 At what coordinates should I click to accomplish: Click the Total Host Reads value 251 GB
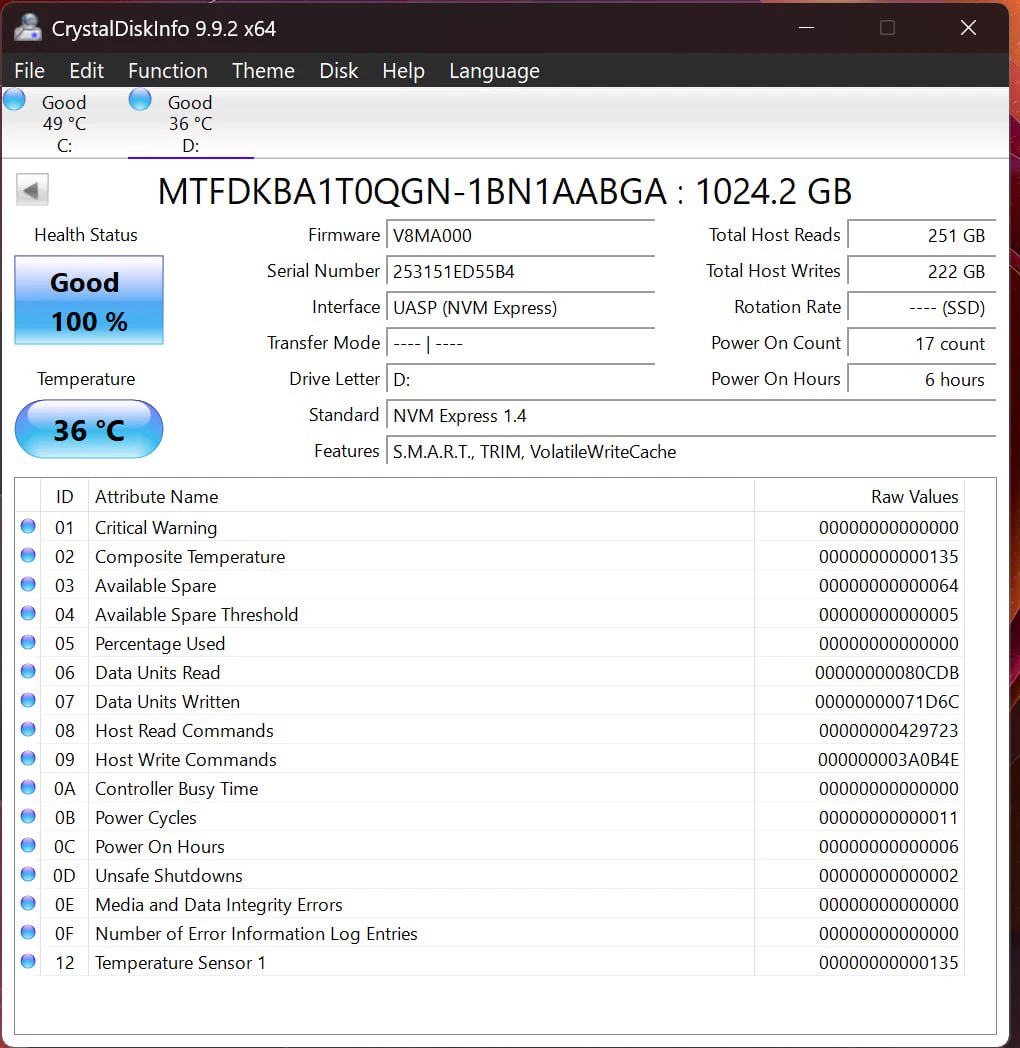tap(922, 236)
